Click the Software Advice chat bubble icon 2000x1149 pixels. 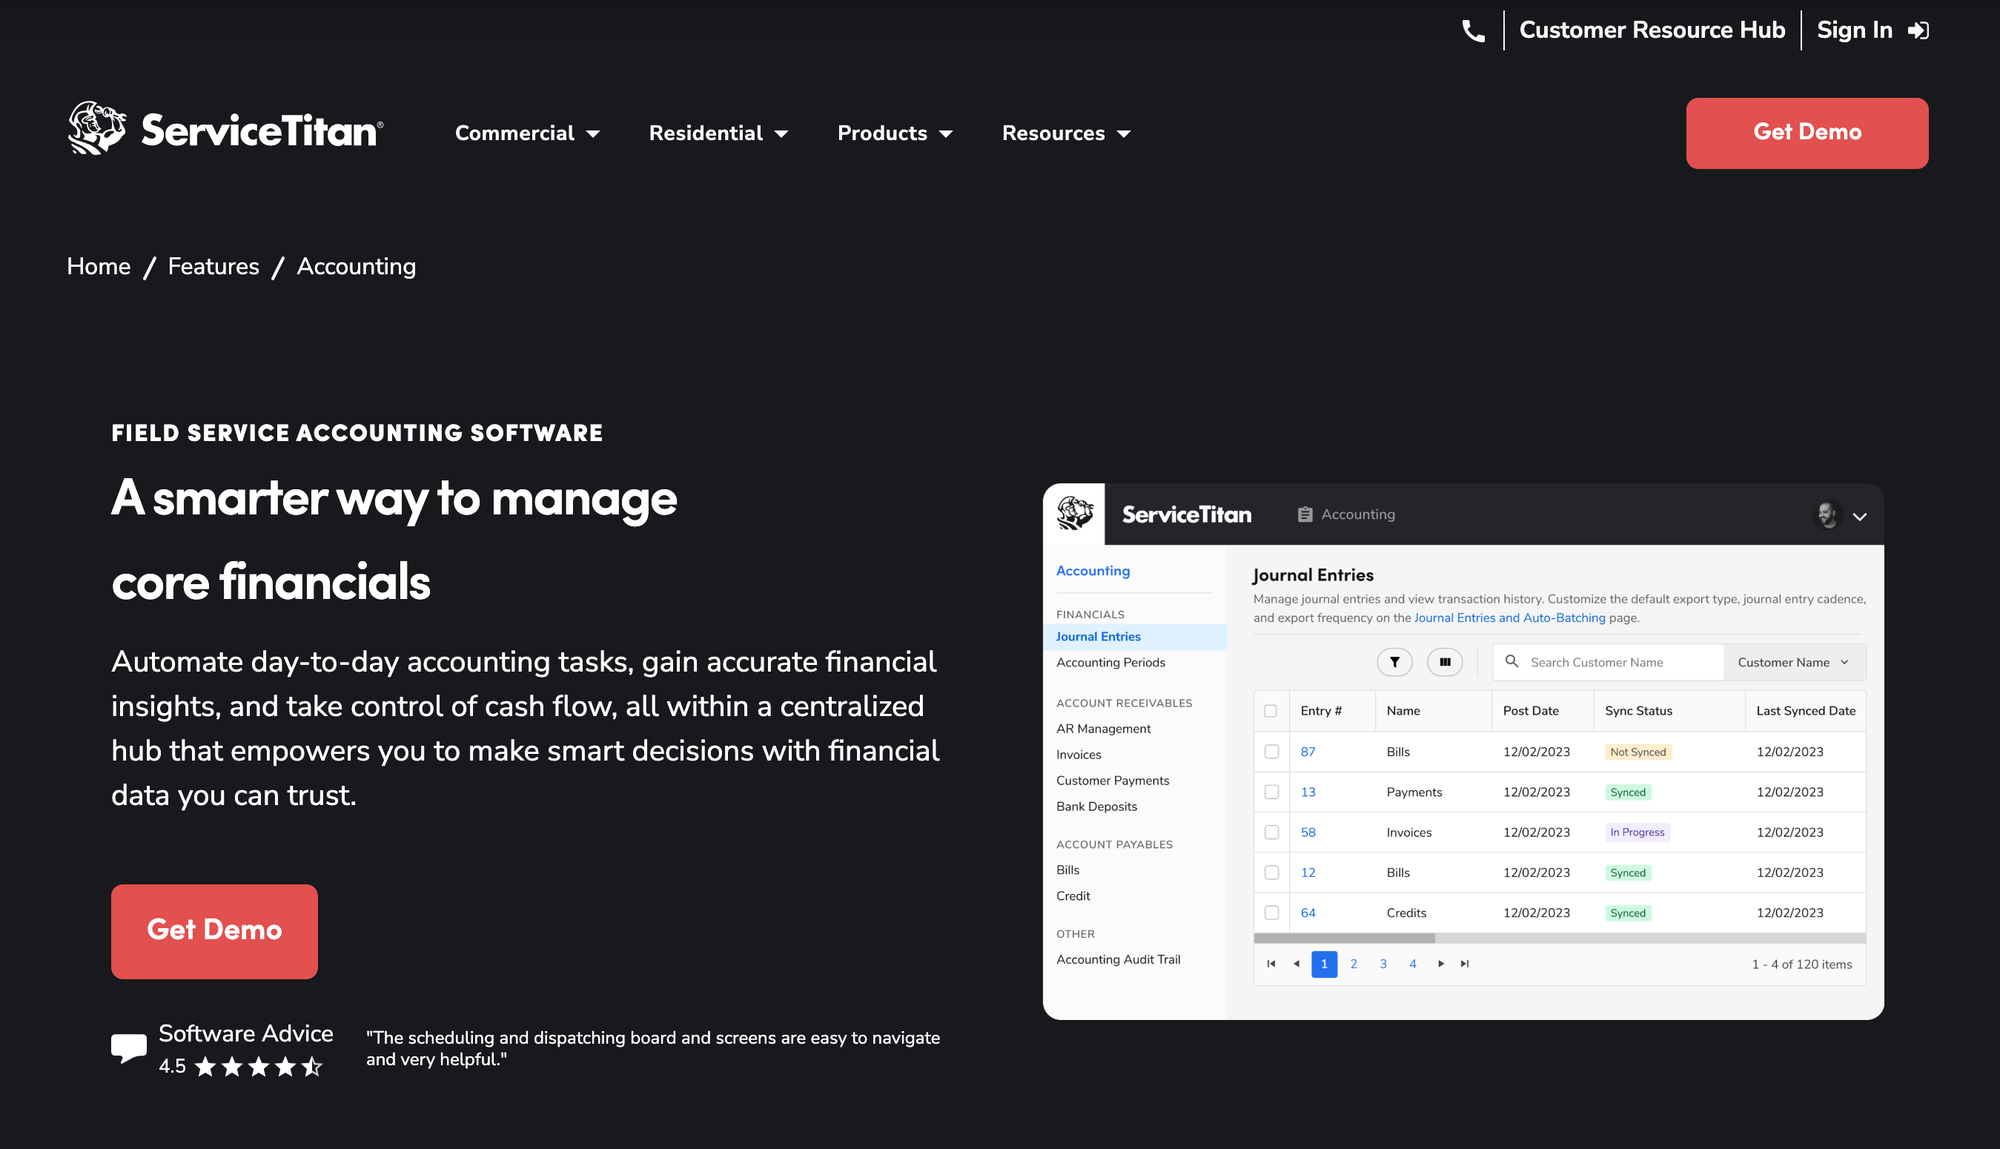pos(128,1047)
